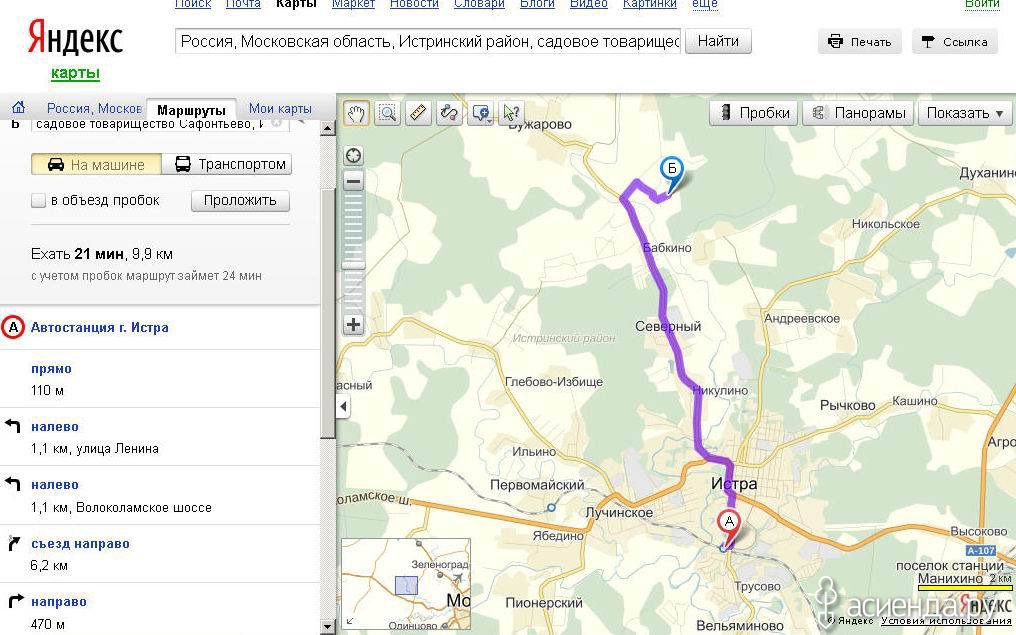Focus the main address search field
Screen dimensions: 1016x635
428,41
